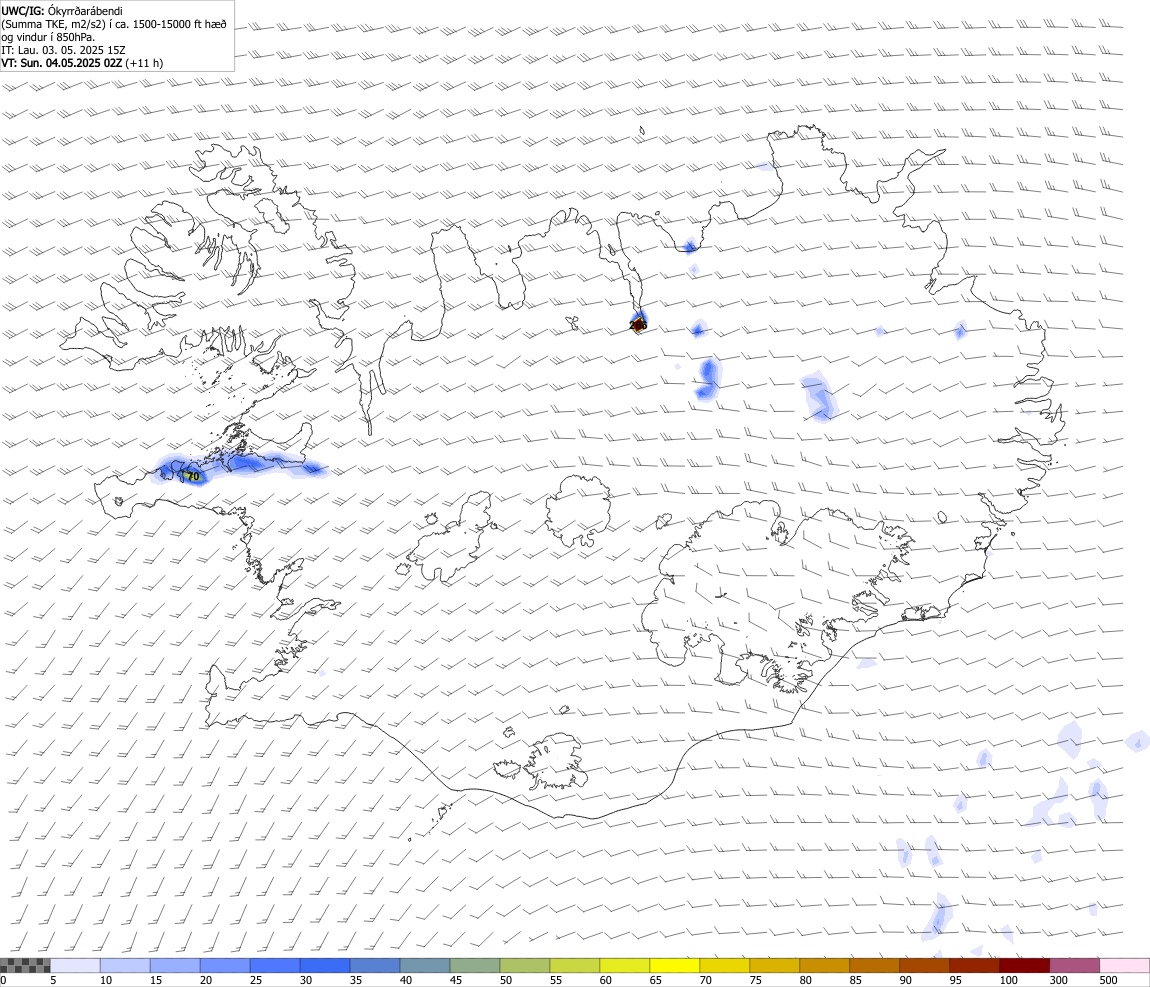Pick the 40–45 grey-teal legend swatch
The image size is (1150, 987).
click(x=425, y=965)
